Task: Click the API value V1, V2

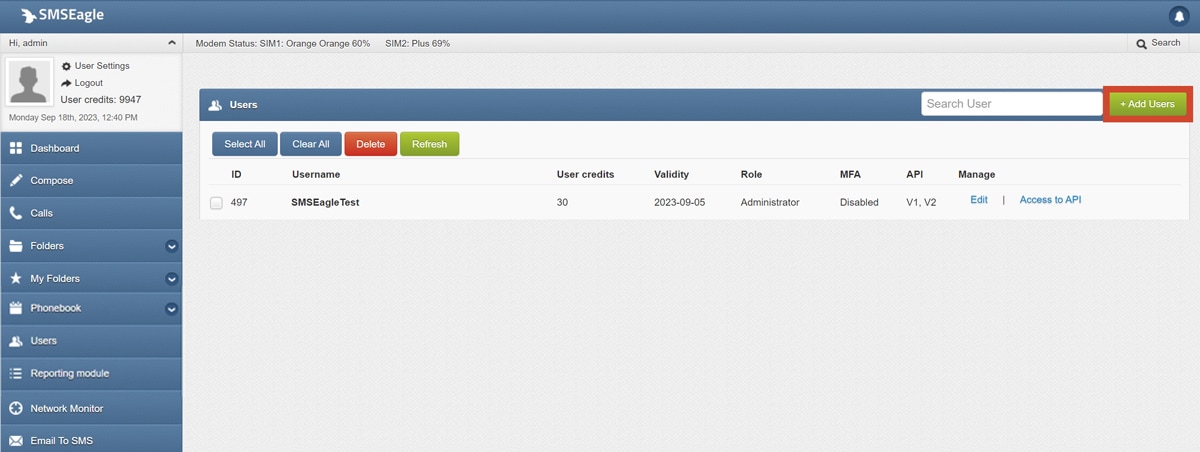Action: point(921,202)
